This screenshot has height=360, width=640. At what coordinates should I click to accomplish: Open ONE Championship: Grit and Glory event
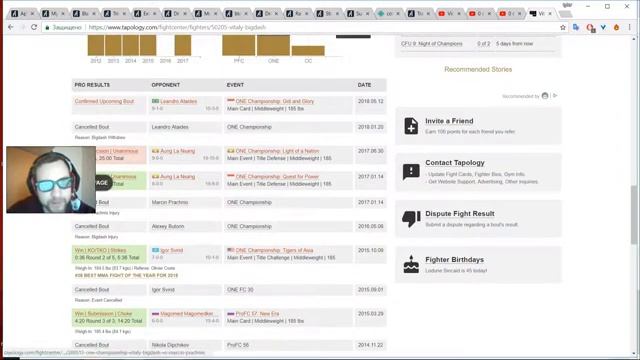pyautogui.click(x=275, y=101)
